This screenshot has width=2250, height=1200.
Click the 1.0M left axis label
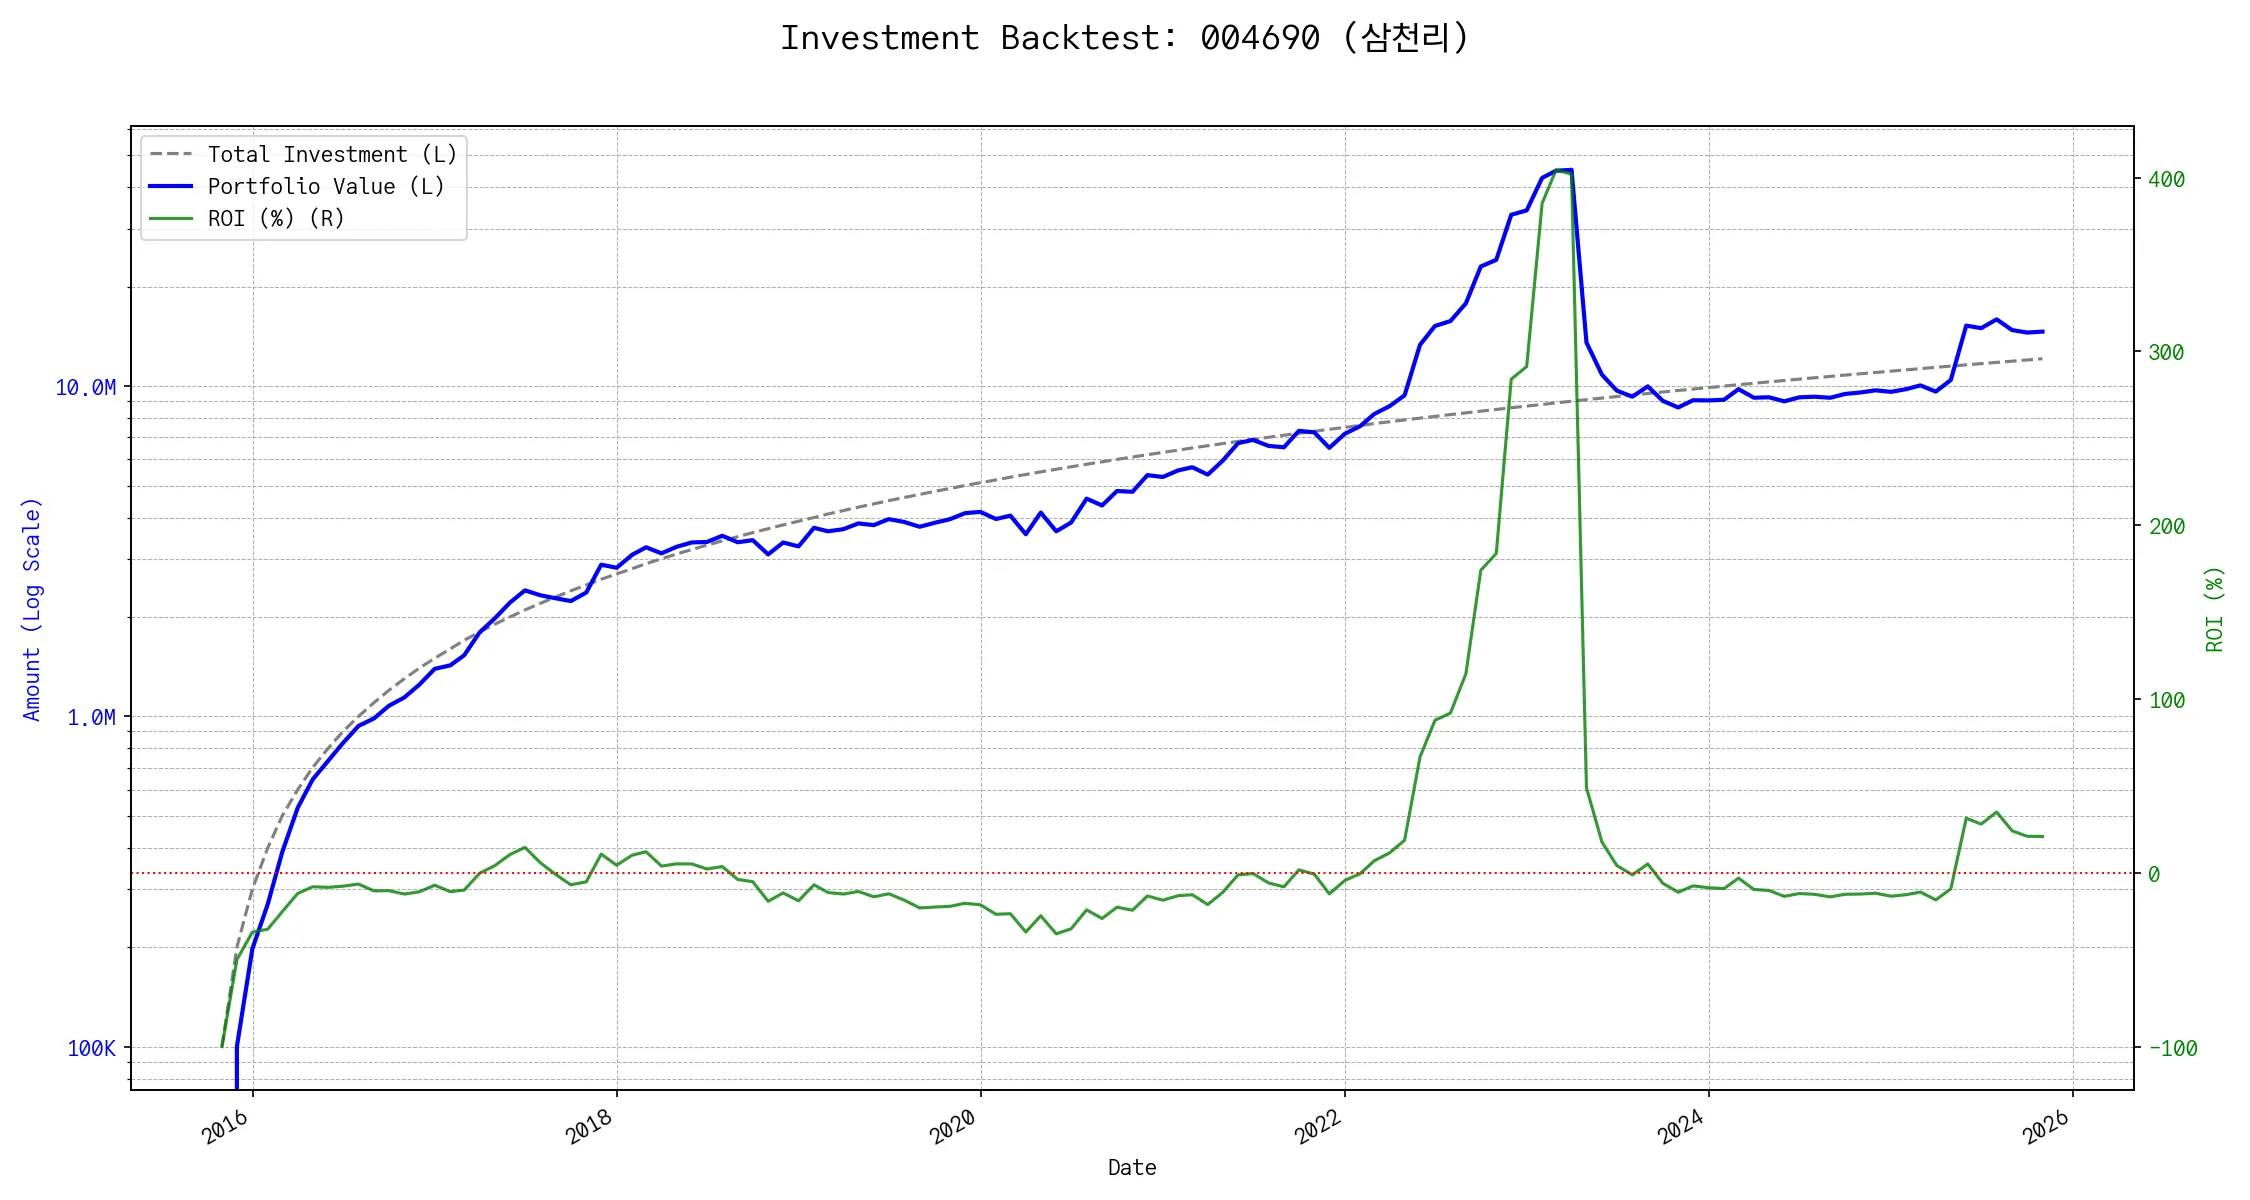[x=91, y=718]
